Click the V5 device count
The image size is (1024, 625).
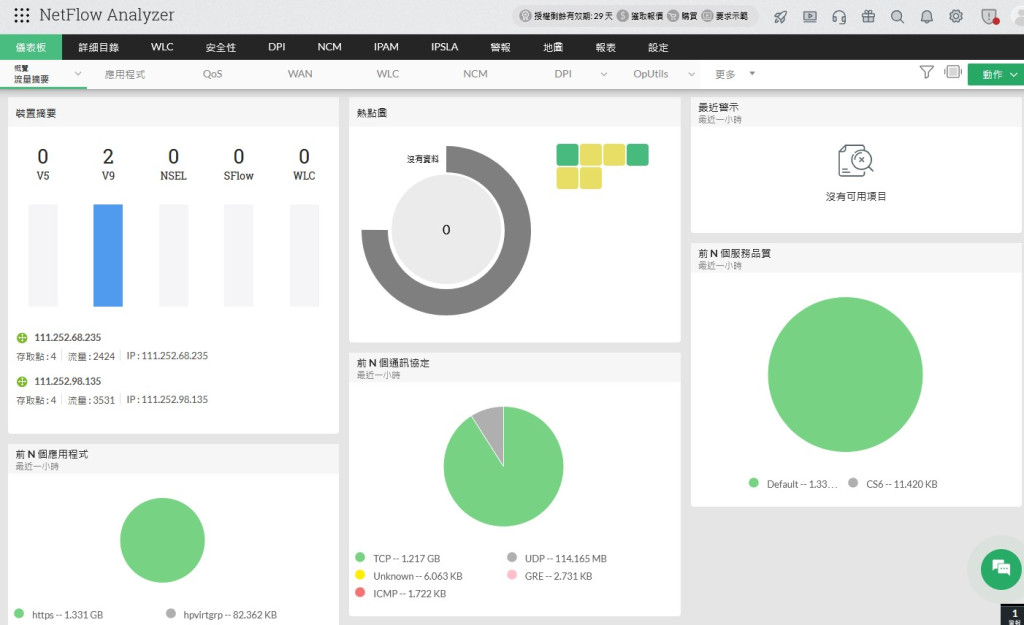42,157
